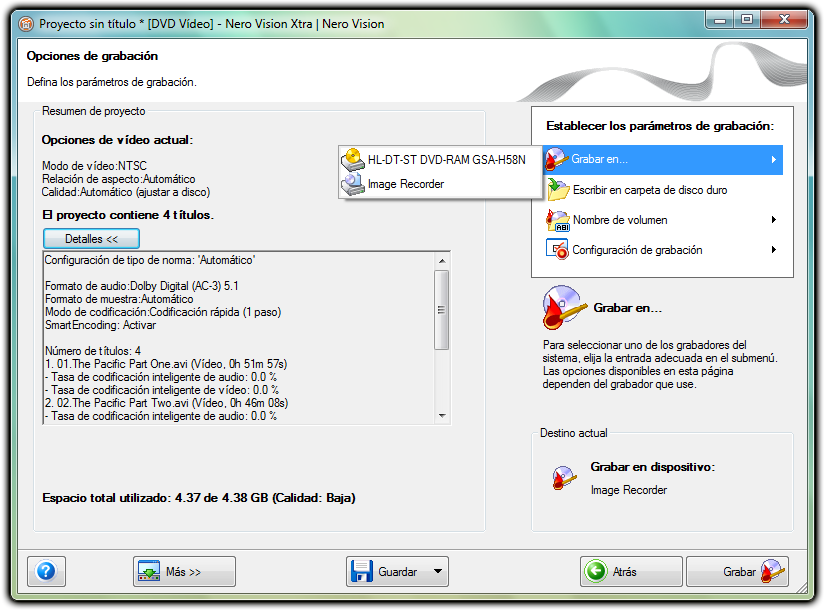Select Escribir en carpeta de disco duro
825x610 pixels.
click(663, 190)
